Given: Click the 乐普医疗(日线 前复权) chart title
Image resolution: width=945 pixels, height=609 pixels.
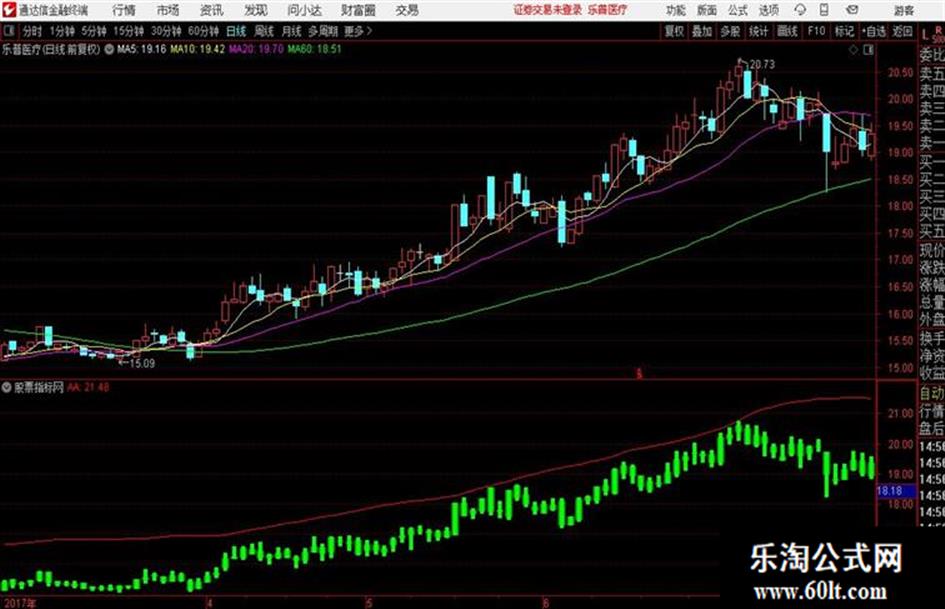Looking at the screenshot, I should coord(51,49).
